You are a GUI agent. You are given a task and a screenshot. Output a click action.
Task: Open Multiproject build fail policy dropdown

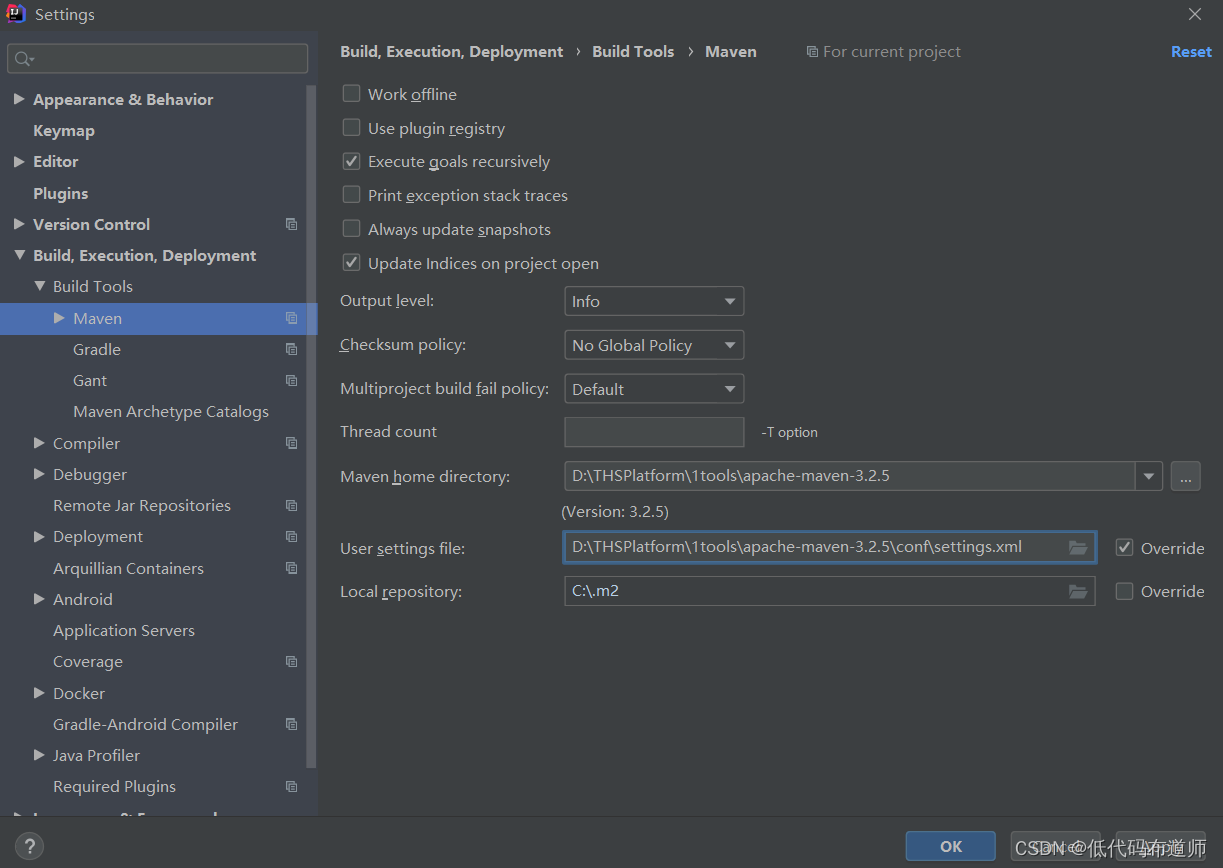654,389
